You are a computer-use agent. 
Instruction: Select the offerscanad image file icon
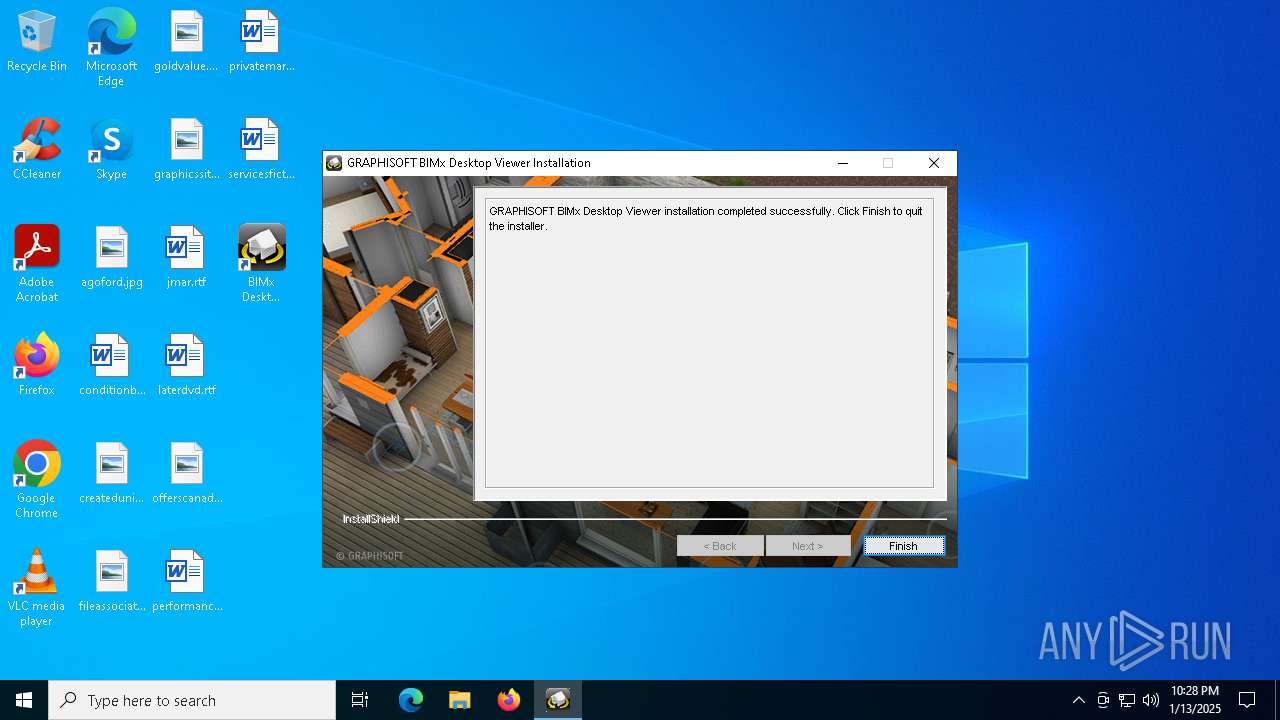186,473
